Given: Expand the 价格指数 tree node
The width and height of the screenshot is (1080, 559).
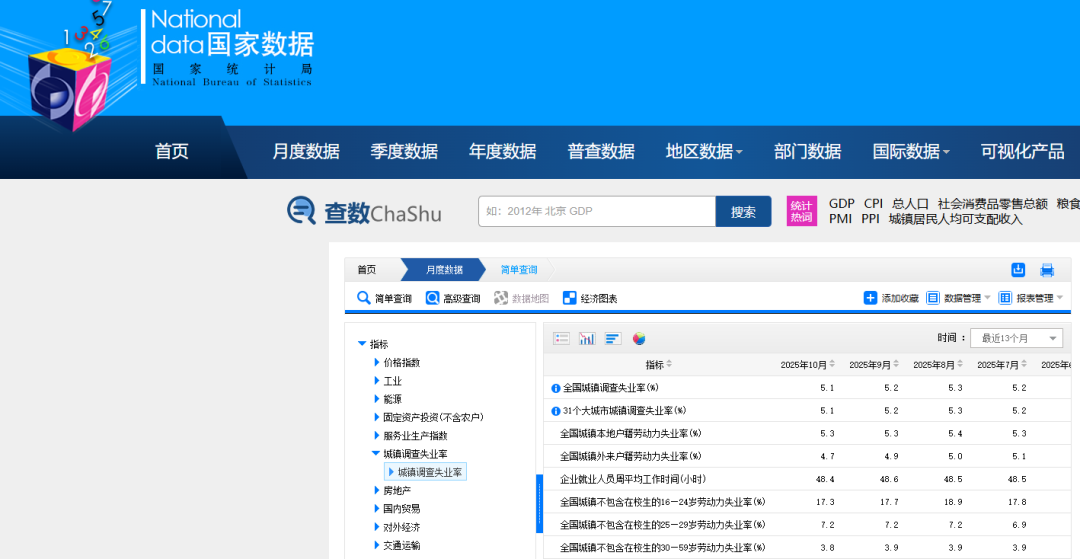Looking at the screenshot, I should point(377,363).
